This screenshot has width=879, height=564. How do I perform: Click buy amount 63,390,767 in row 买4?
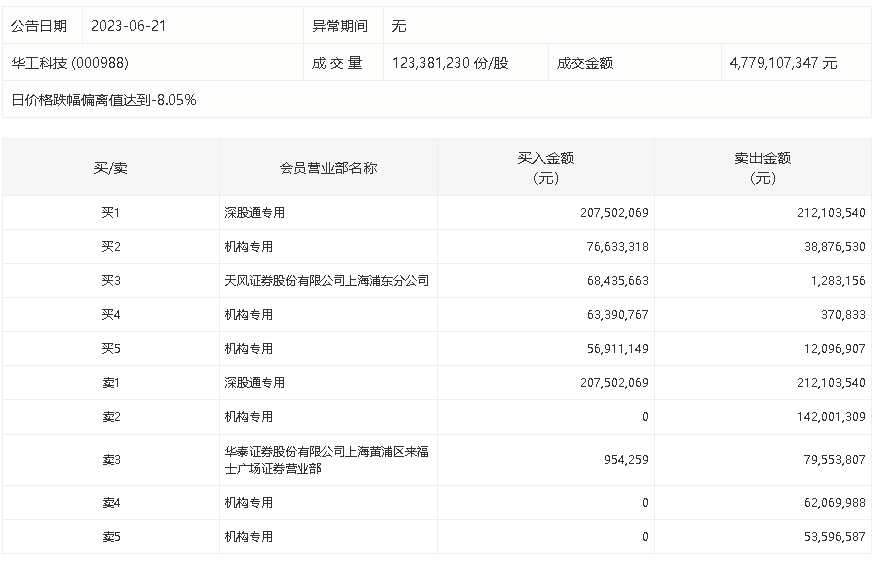point(614,315)
